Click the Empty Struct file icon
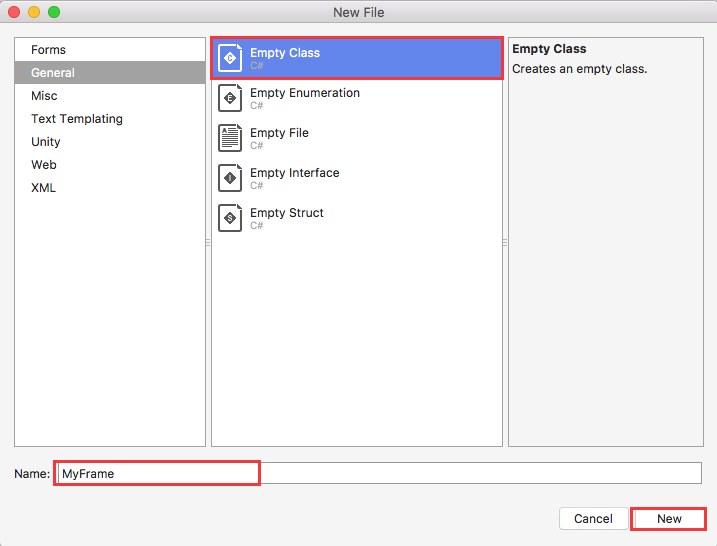 click(x=230, y=218)
